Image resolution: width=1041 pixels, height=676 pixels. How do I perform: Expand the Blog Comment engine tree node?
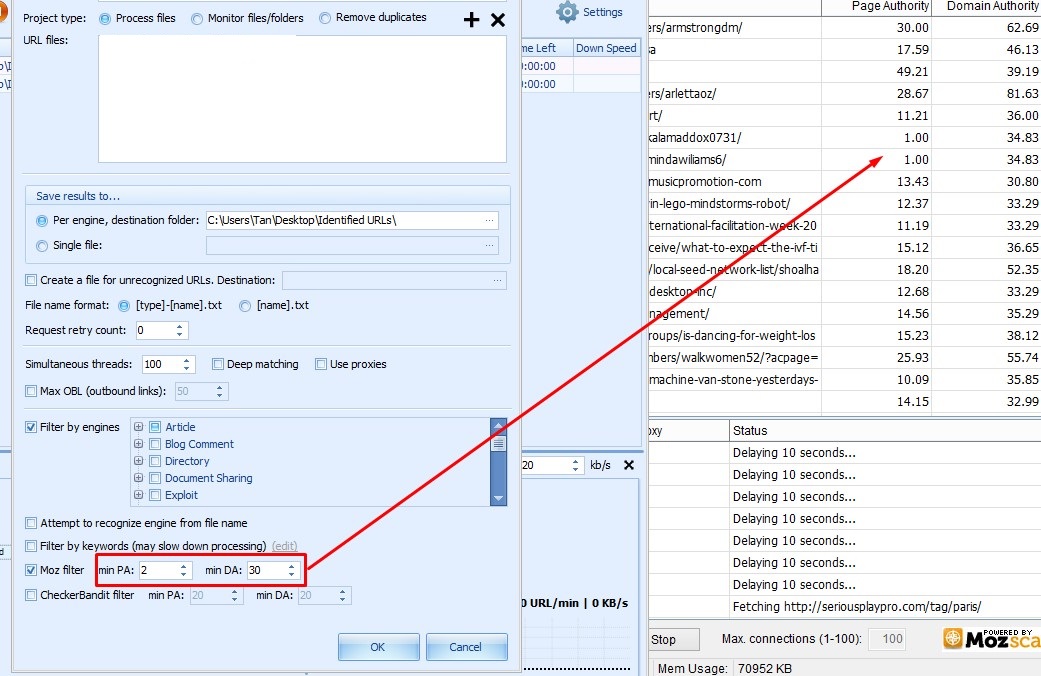138,444
